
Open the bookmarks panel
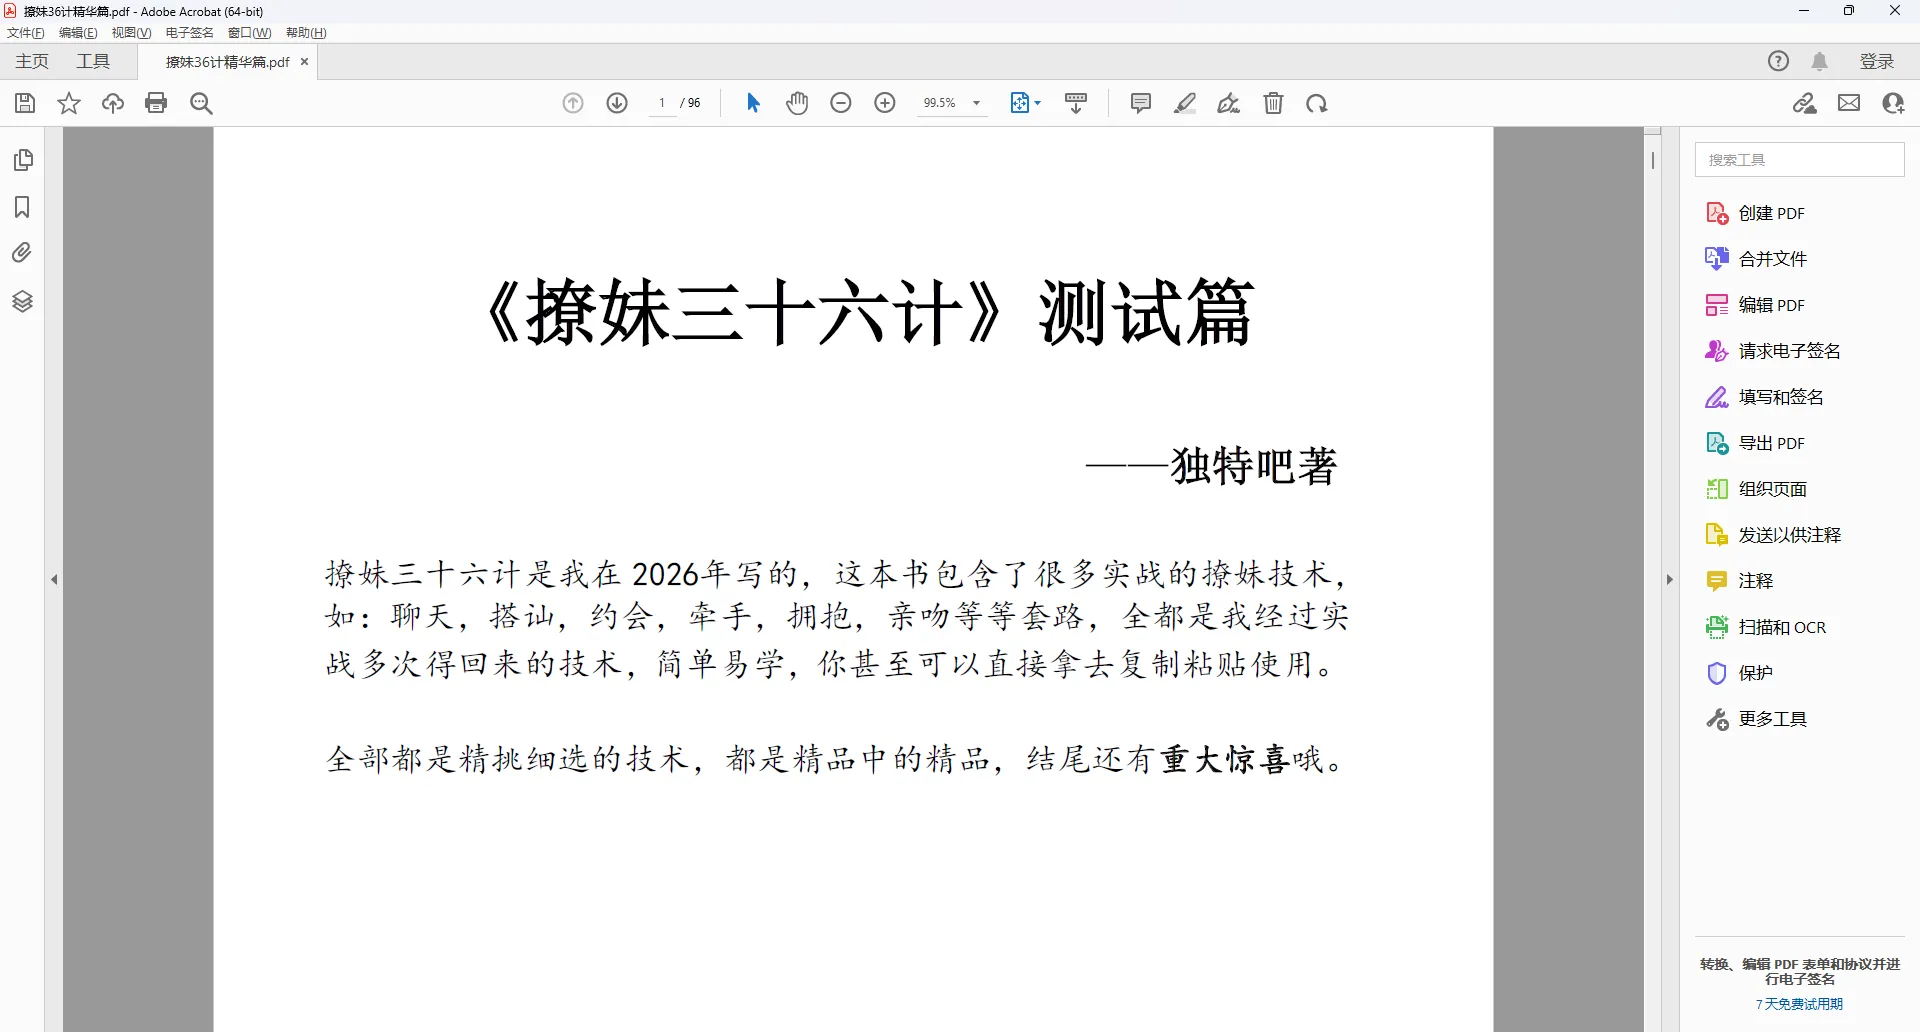pos(23,207)
